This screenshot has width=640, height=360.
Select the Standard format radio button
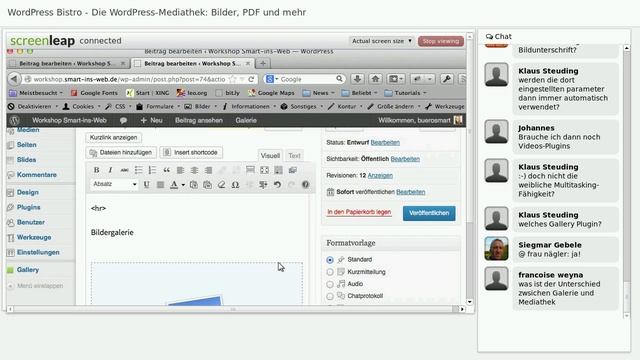[330, 260]
